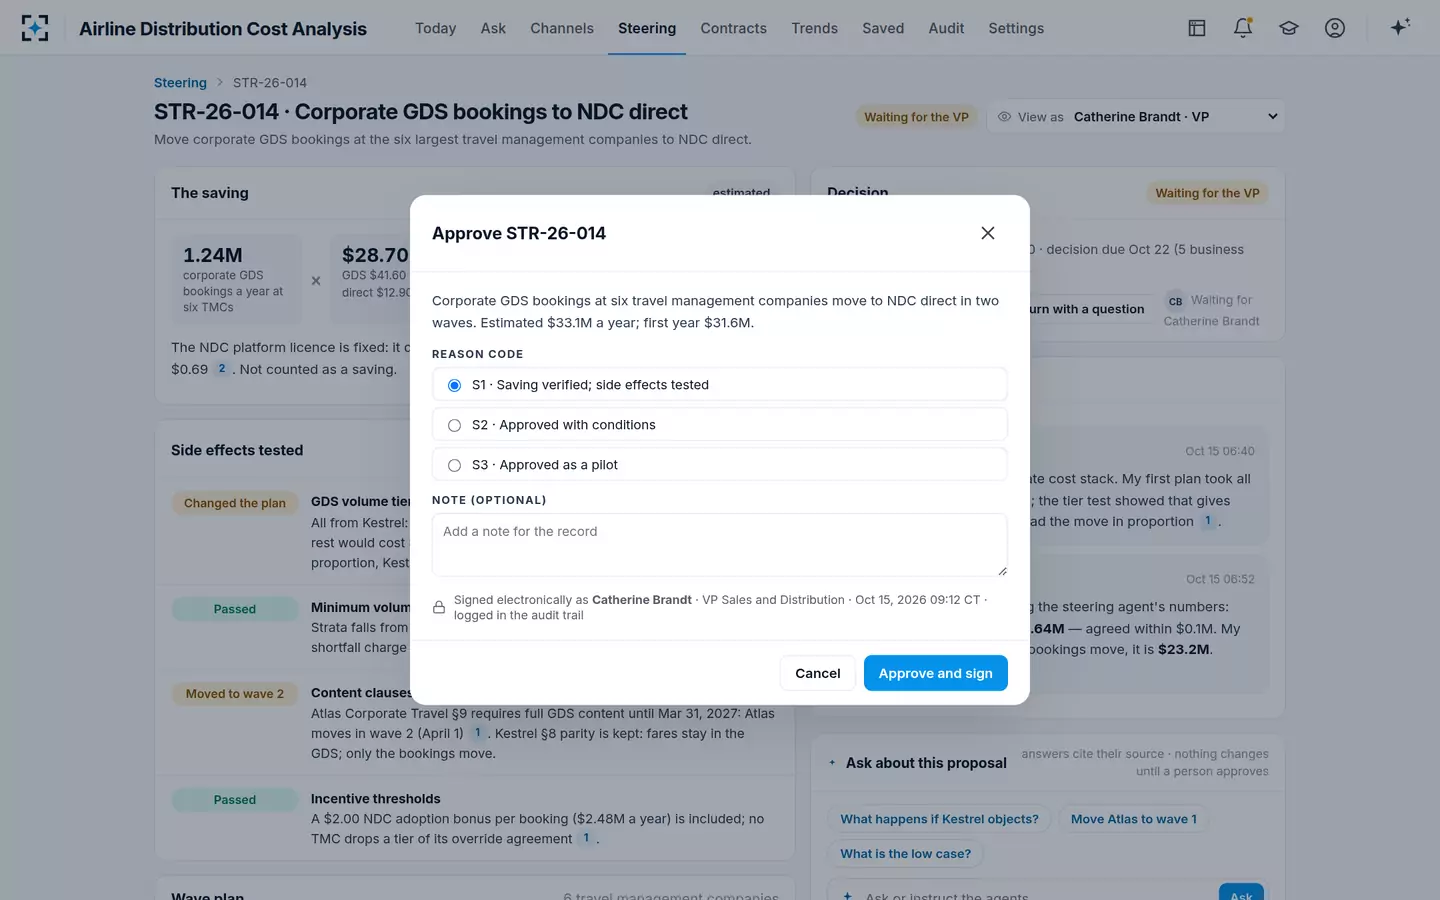1440x900 pixels.
Task: Click the app logo icon
Action: pyautogui.click(x=35, y=28)
